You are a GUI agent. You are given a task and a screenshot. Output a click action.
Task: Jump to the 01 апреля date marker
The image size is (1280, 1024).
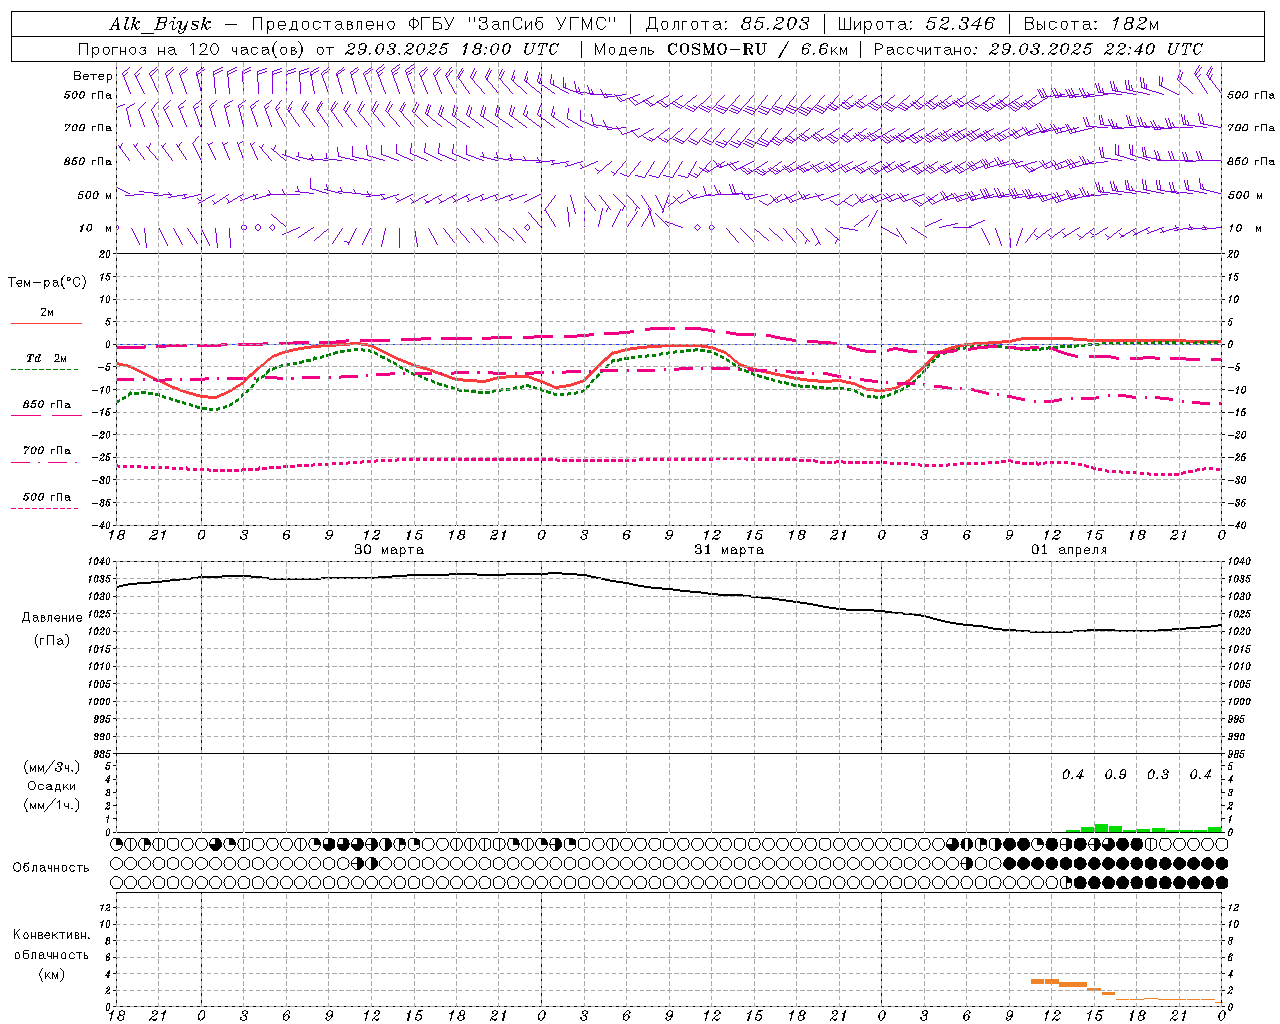(x=1069, y=550)
